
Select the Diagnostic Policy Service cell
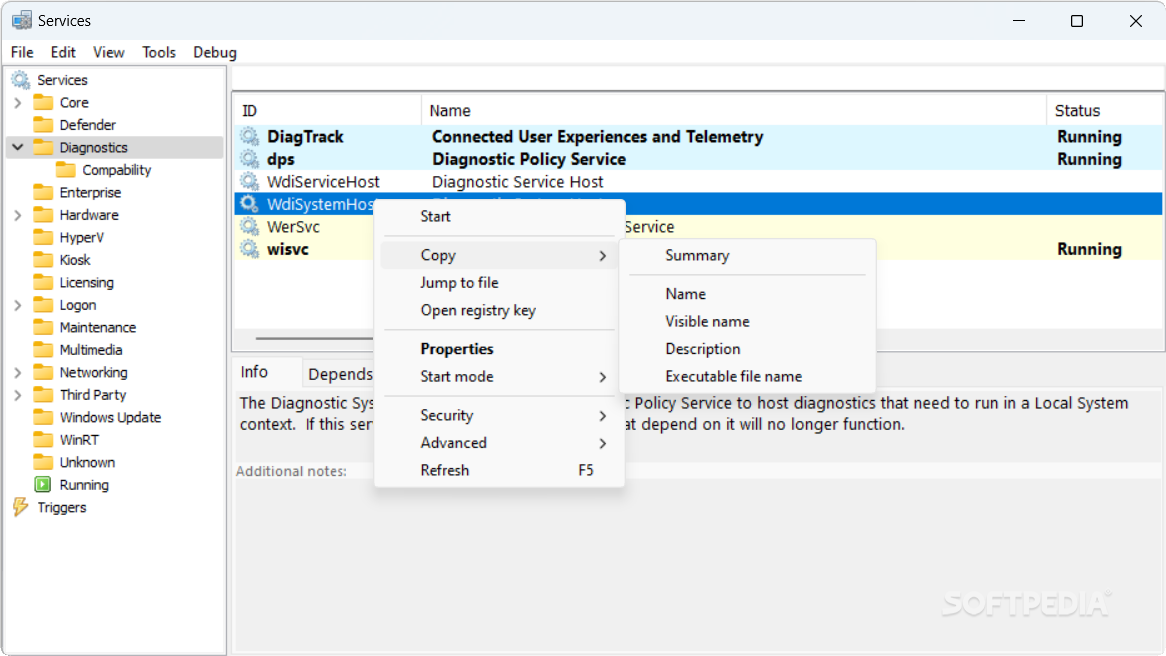[x=529, y=159]
